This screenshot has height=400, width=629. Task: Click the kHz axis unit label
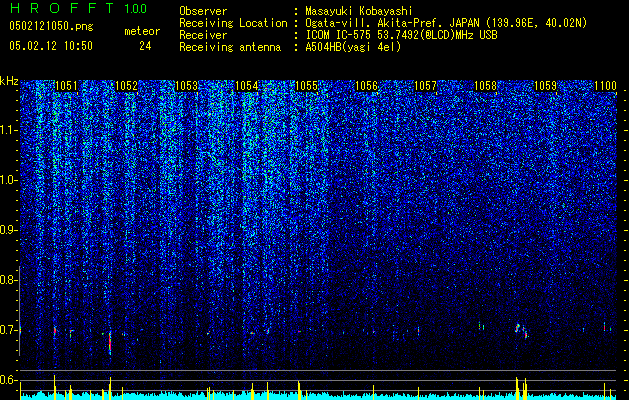coord(9,81)
